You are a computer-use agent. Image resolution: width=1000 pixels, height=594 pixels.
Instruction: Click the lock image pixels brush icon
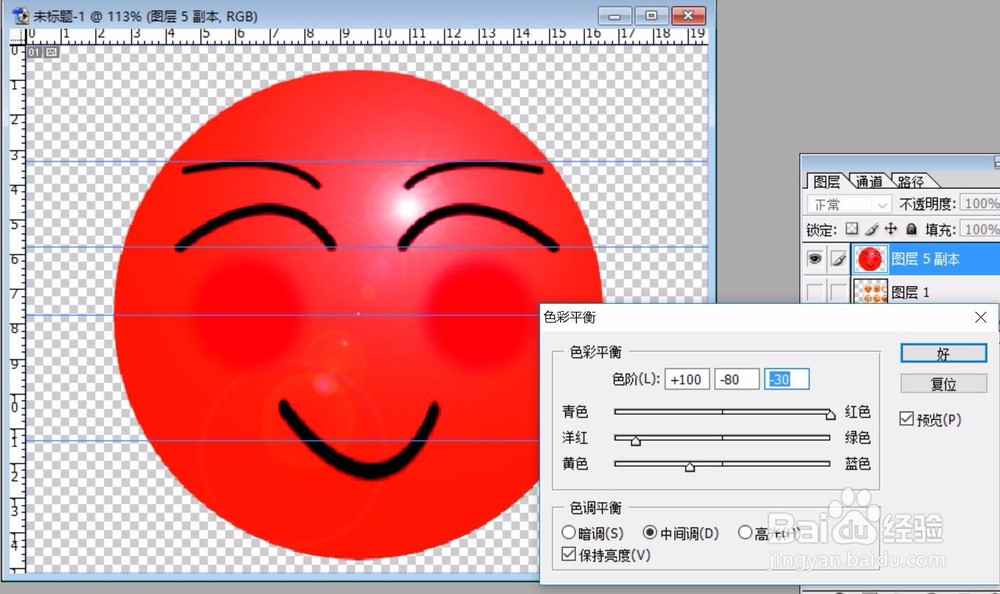pos(872,230)
